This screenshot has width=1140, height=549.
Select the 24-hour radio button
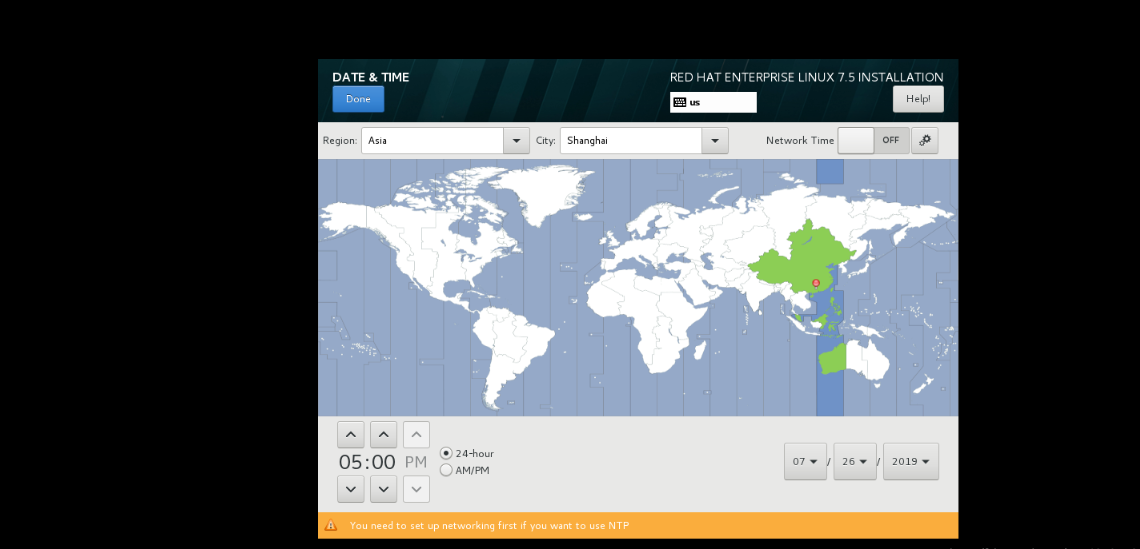(x=446, y=453)
